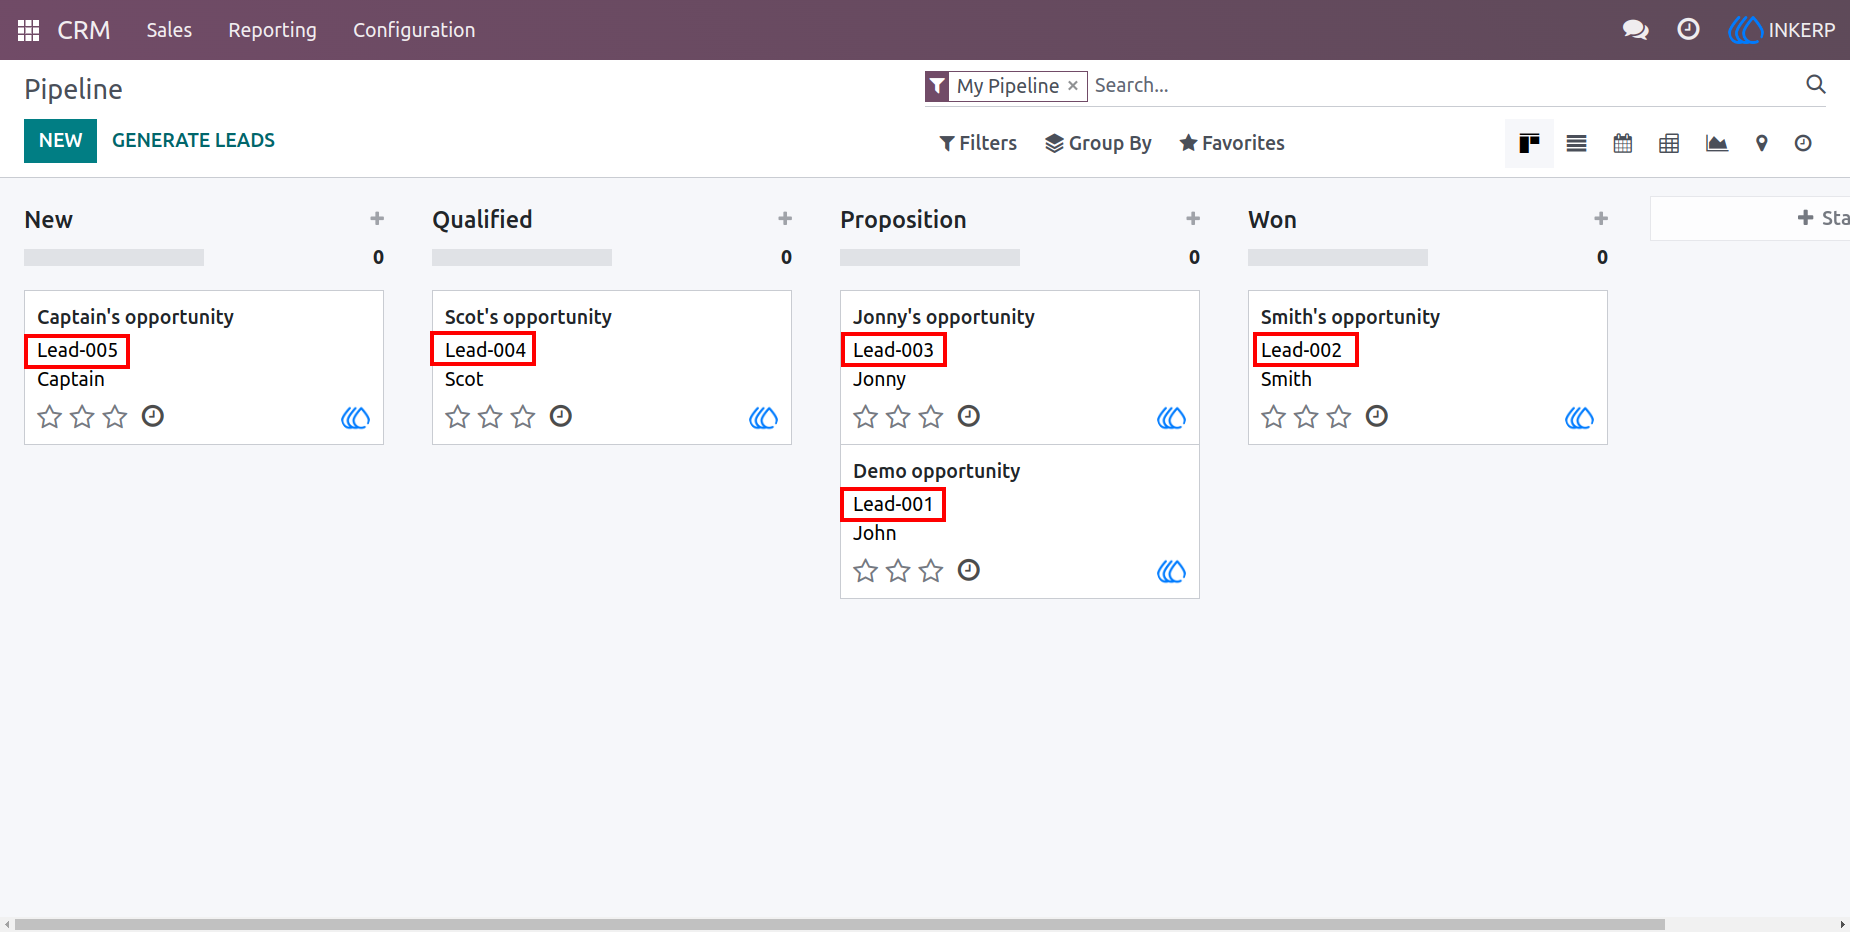Open the conversations chat icon
Screen dimensions: 1850x932
(x=1635, y=30)
